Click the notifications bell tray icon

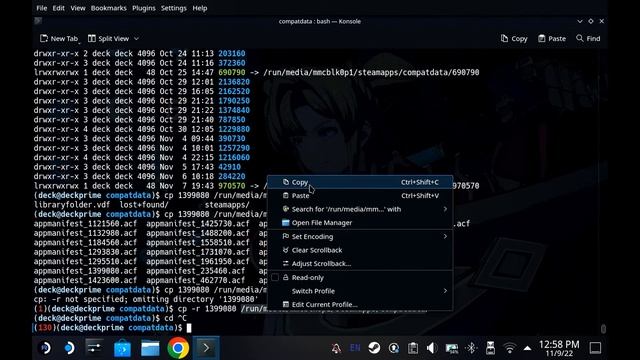point(336,348)
